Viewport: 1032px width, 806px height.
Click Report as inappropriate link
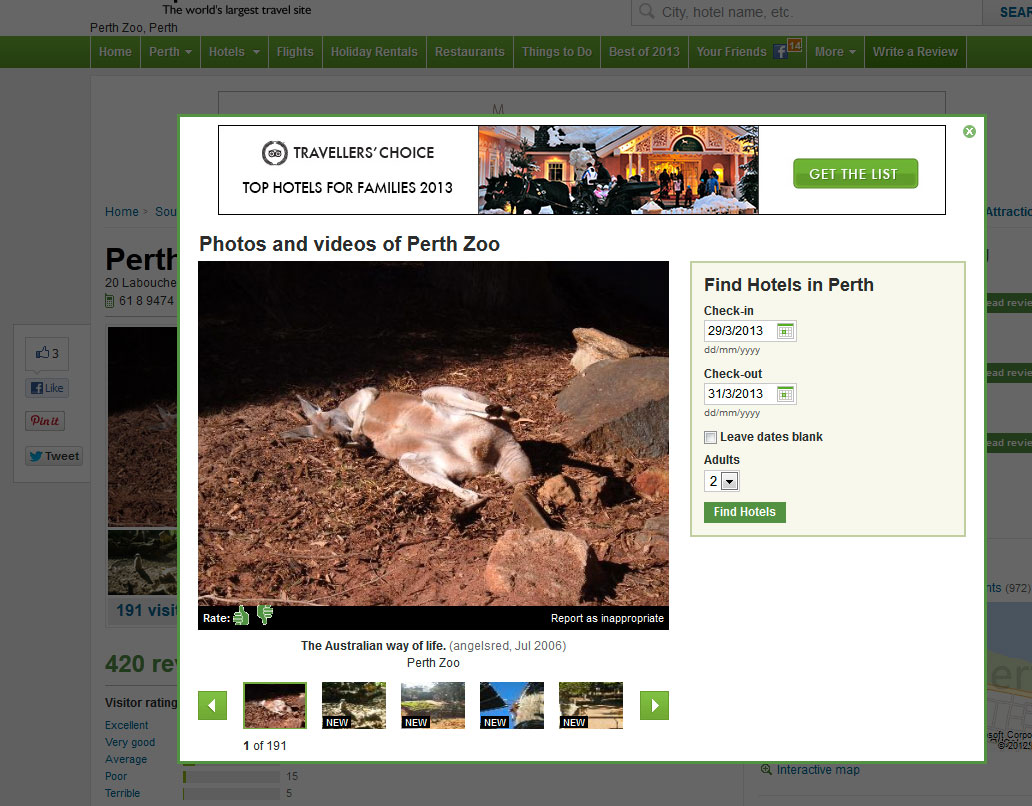click(x=607, y=618)
